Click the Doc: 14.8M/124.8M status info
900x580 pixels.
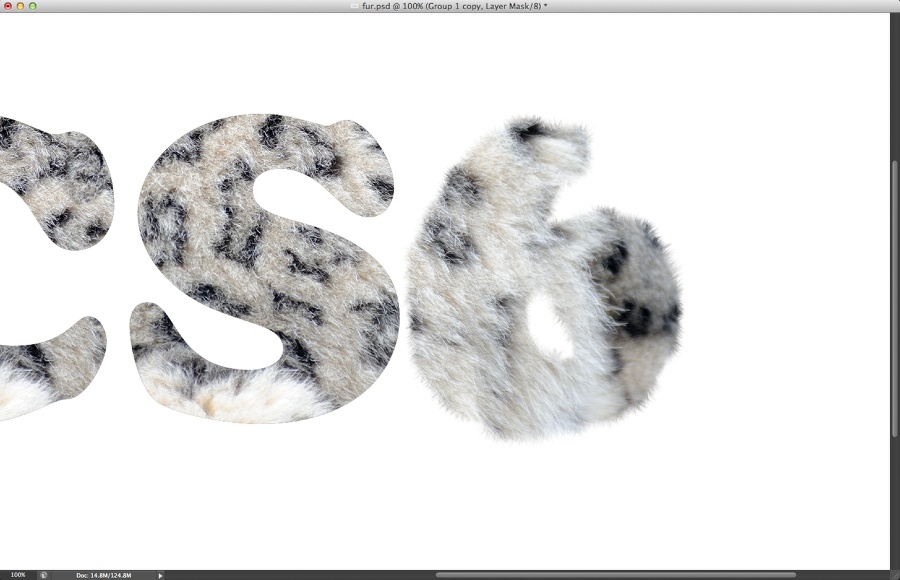click(103, 575)
